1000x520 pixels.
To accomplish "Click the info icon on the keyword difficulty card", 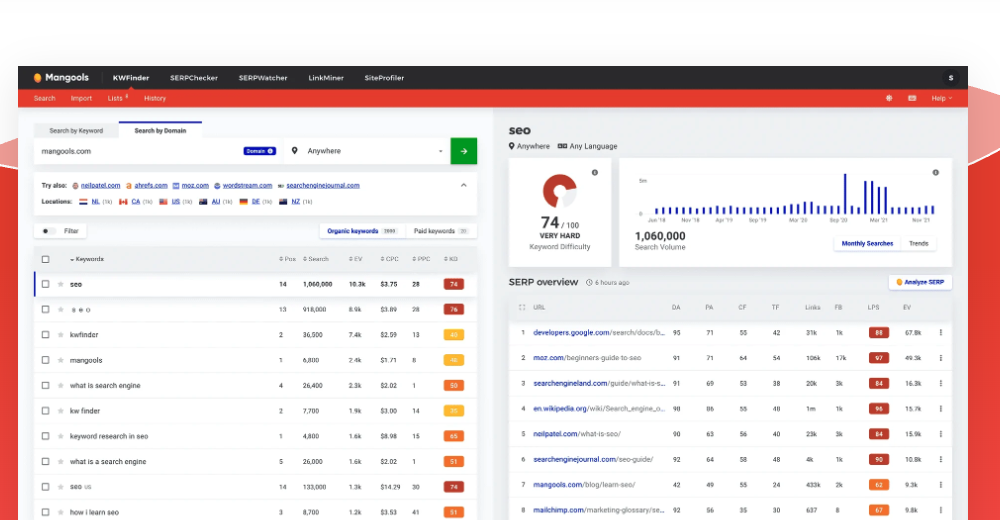I will (x=594, y=172).
